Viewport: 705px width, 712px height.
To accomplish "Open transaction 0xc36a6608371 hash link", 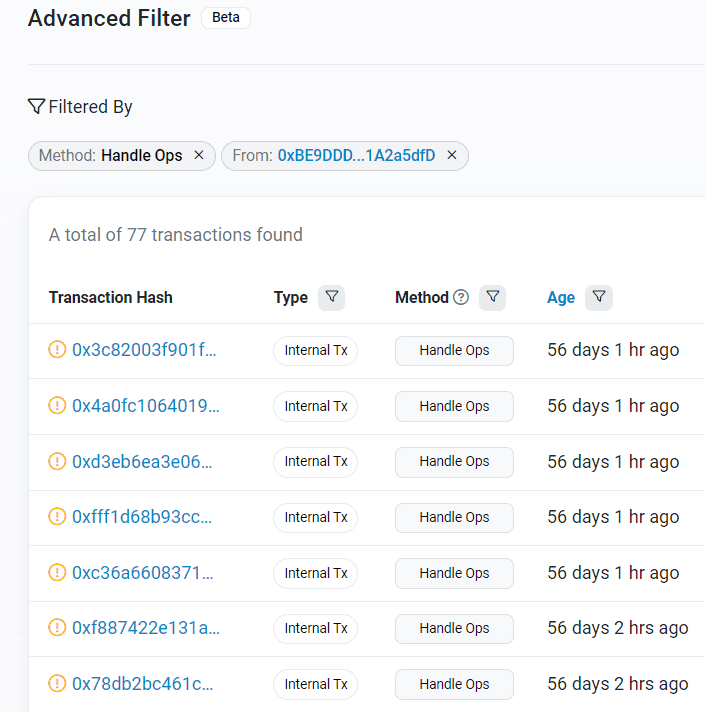I will (142, 573).
